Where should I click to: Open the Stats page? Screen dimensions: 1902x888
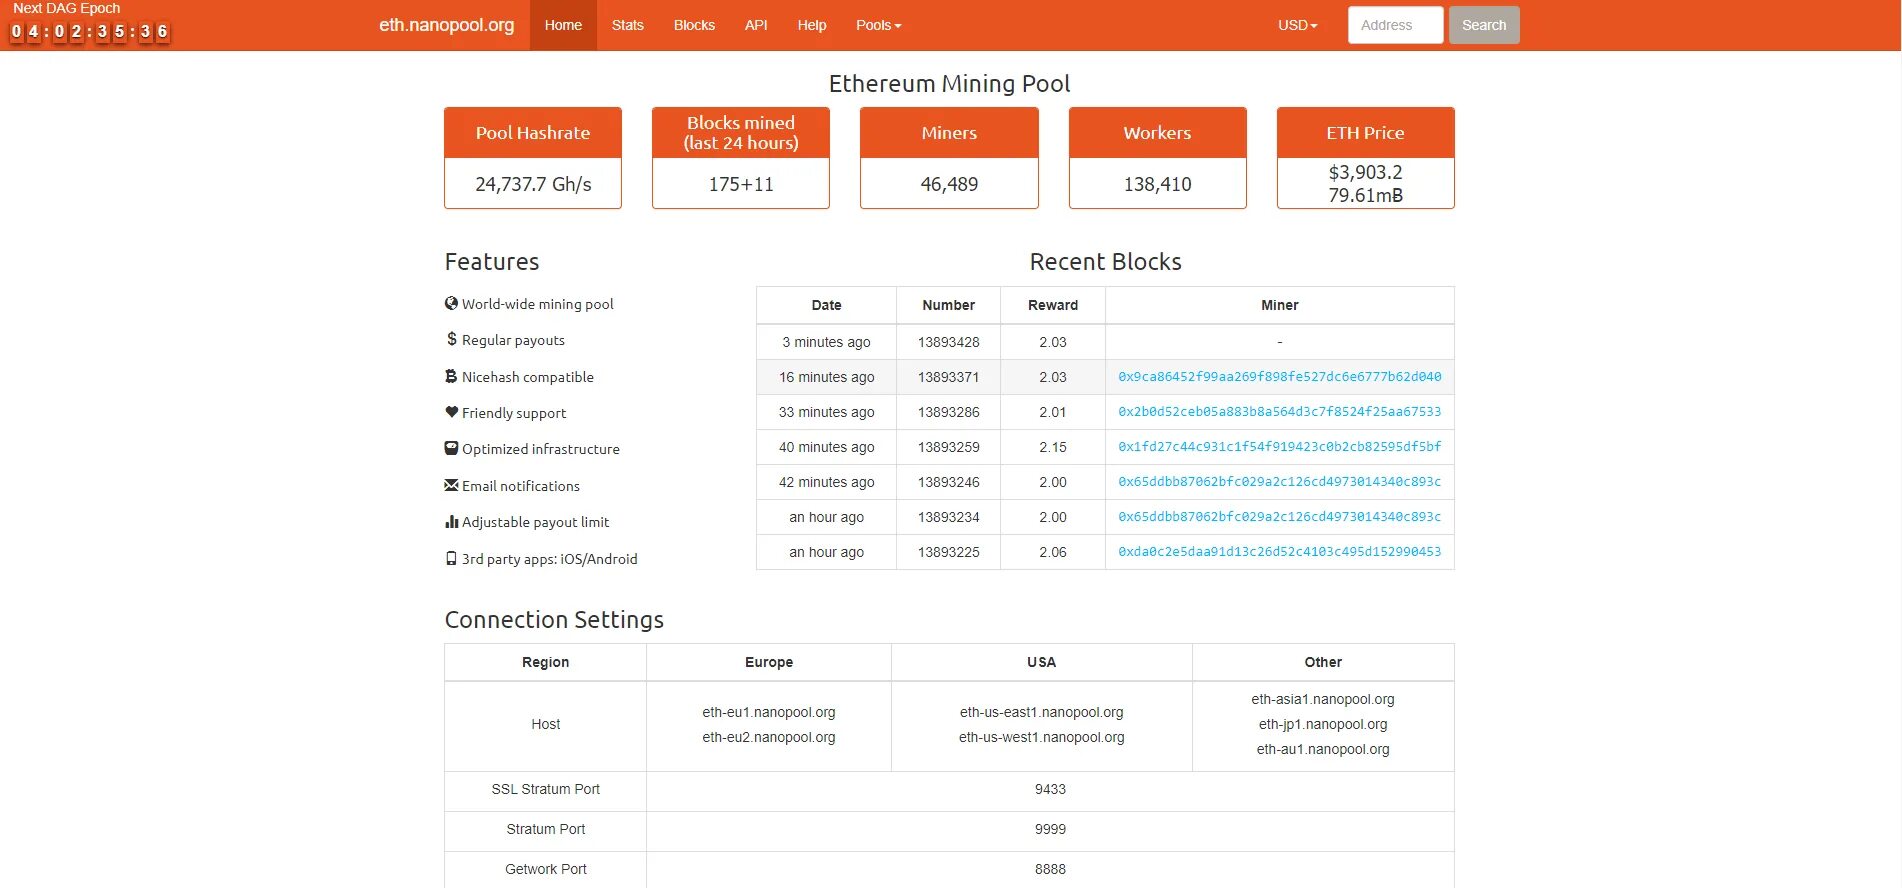point(628,25)
